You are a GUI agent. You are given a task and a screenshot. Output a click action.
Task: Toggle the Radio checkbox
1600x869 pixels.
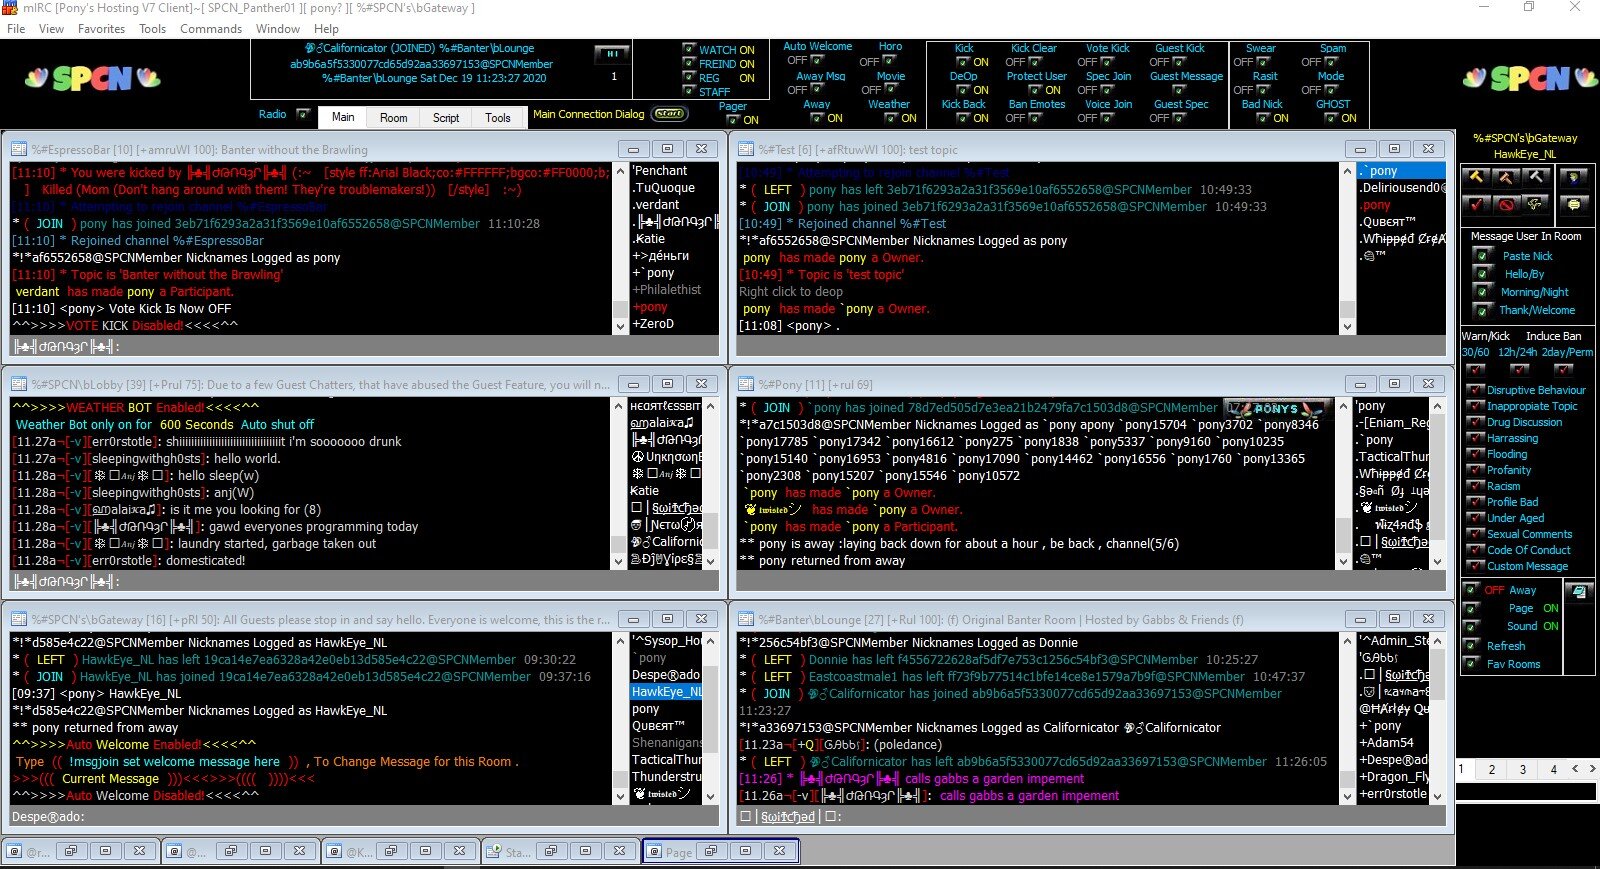pos(303,114)
